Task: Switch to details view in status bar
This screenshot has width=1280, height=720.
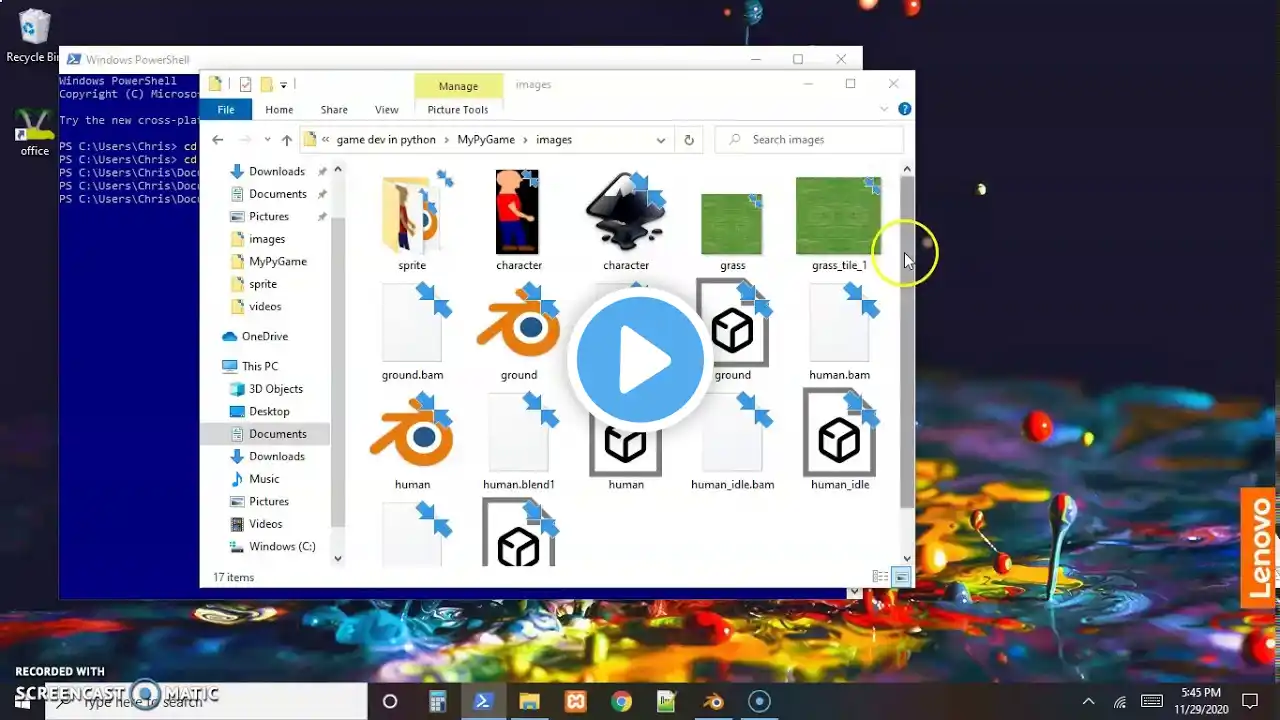Action: click(880, 577)
